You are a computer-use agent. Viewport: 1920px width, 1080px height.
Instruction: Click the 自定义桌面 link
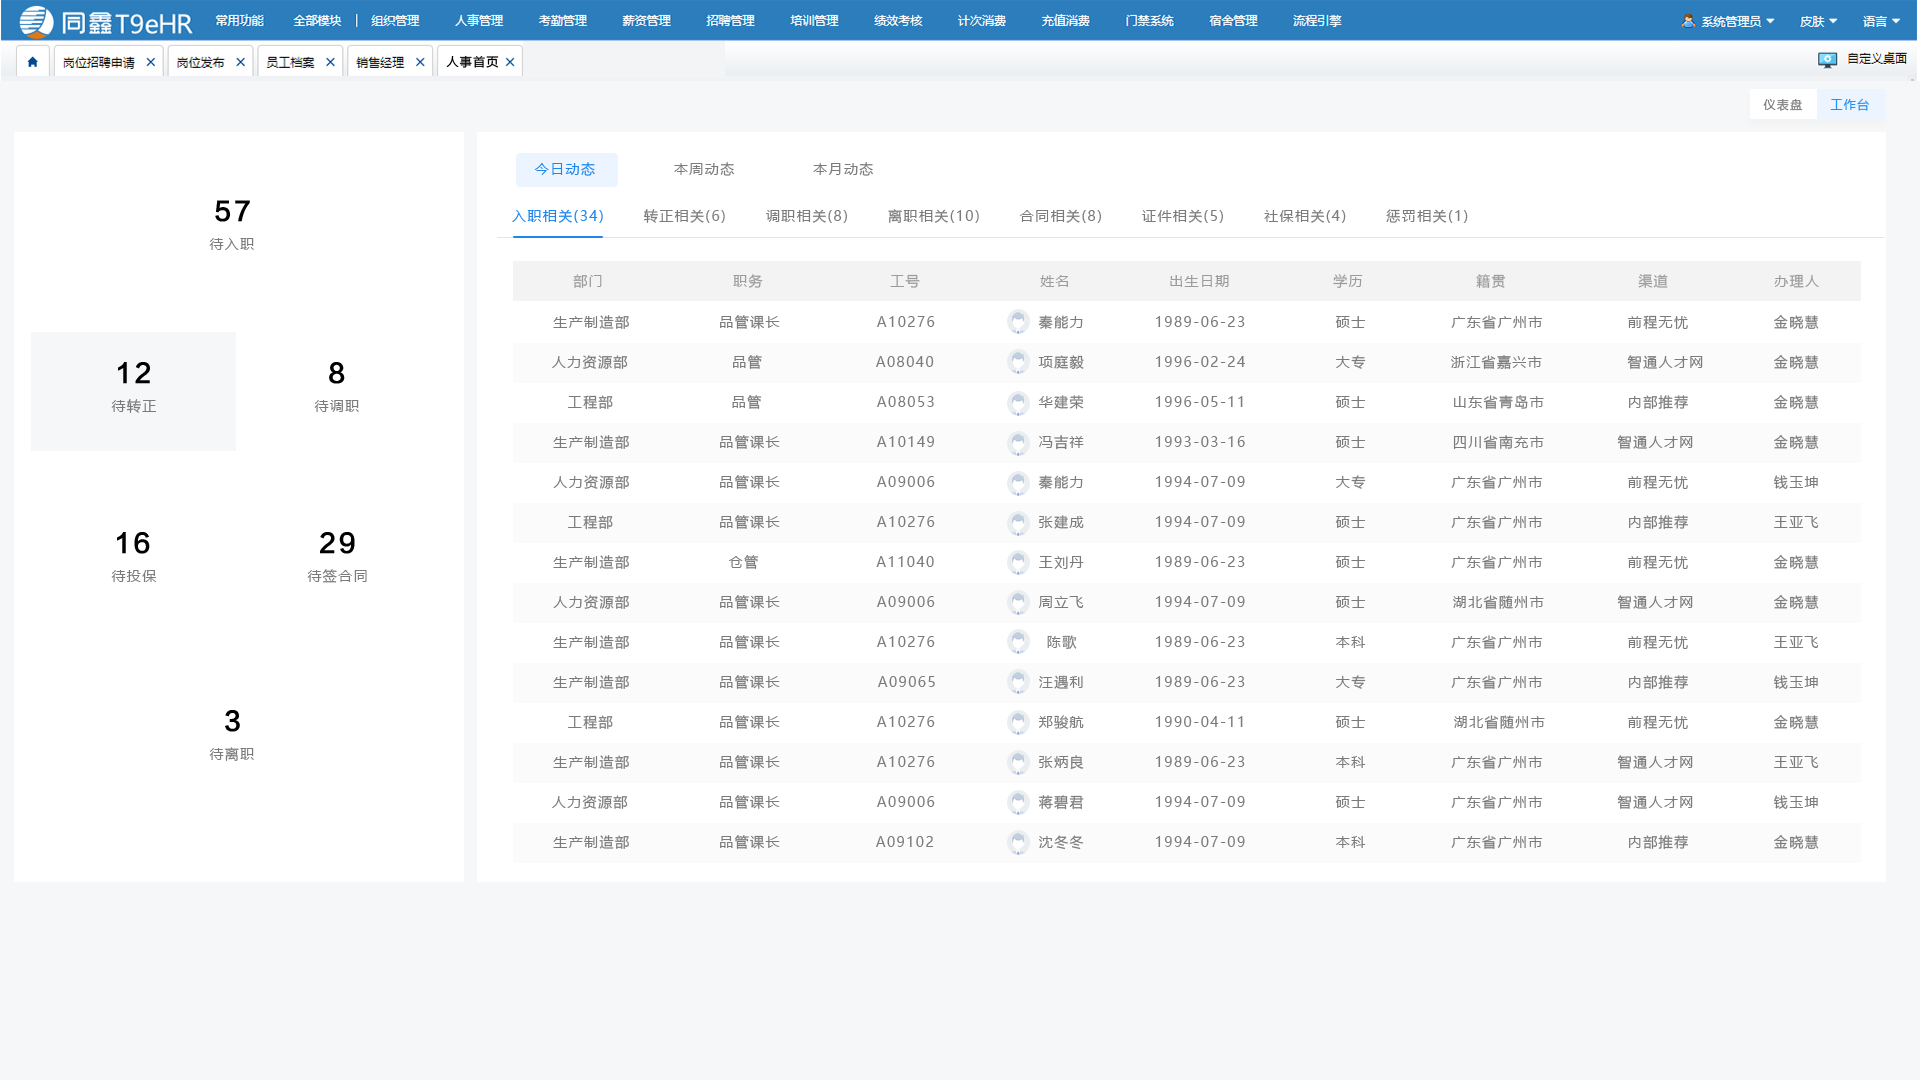(1877, 59)
